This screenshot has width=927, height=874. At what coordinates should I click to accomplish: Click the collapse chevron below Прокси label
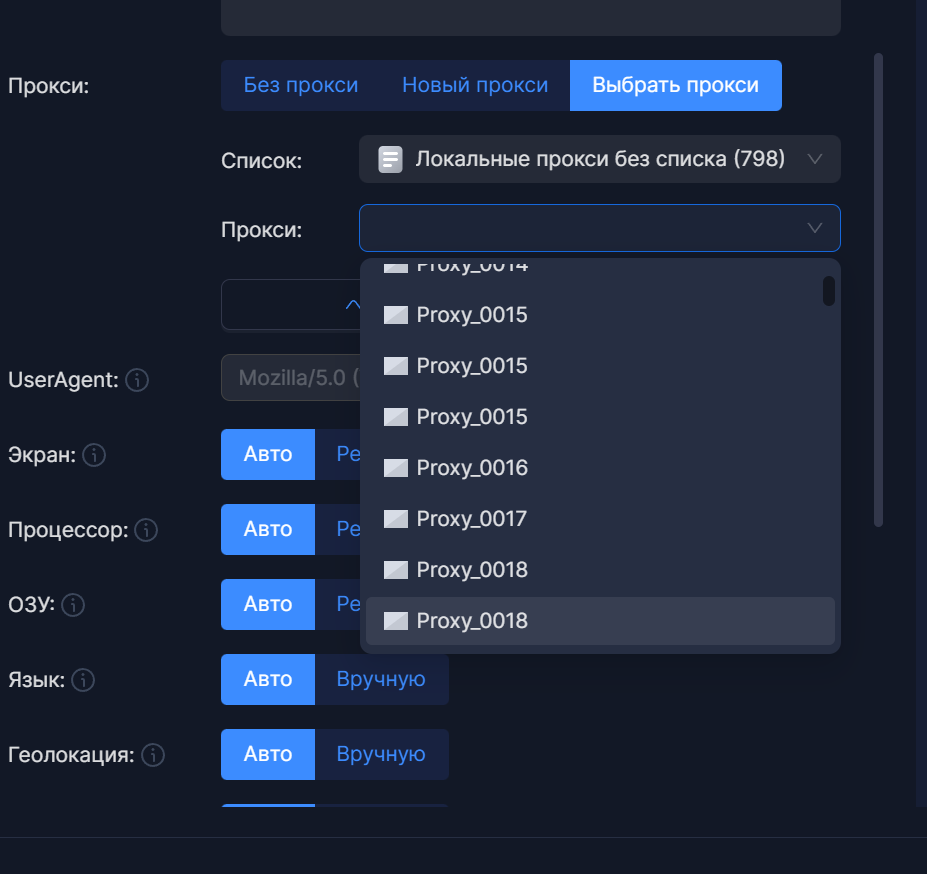click(x=352, y=304)
